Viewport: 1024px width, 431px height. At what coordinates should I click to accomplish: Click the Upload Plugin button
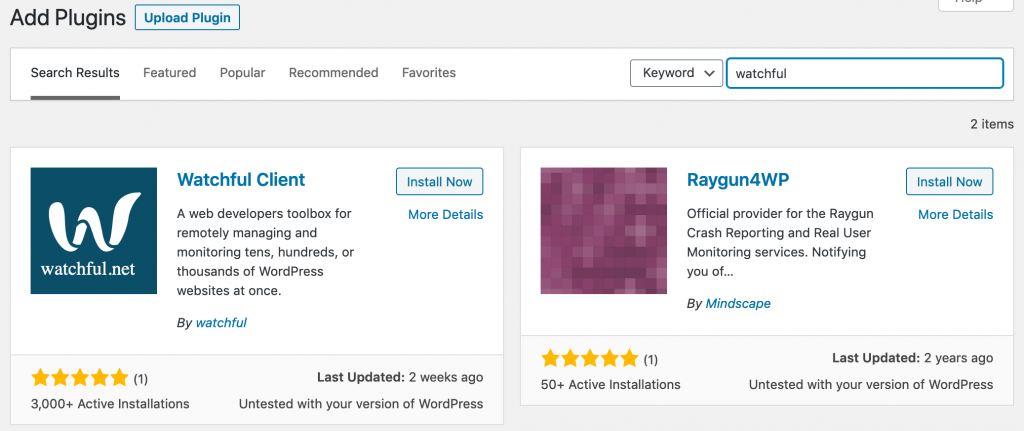click(187, 18)
